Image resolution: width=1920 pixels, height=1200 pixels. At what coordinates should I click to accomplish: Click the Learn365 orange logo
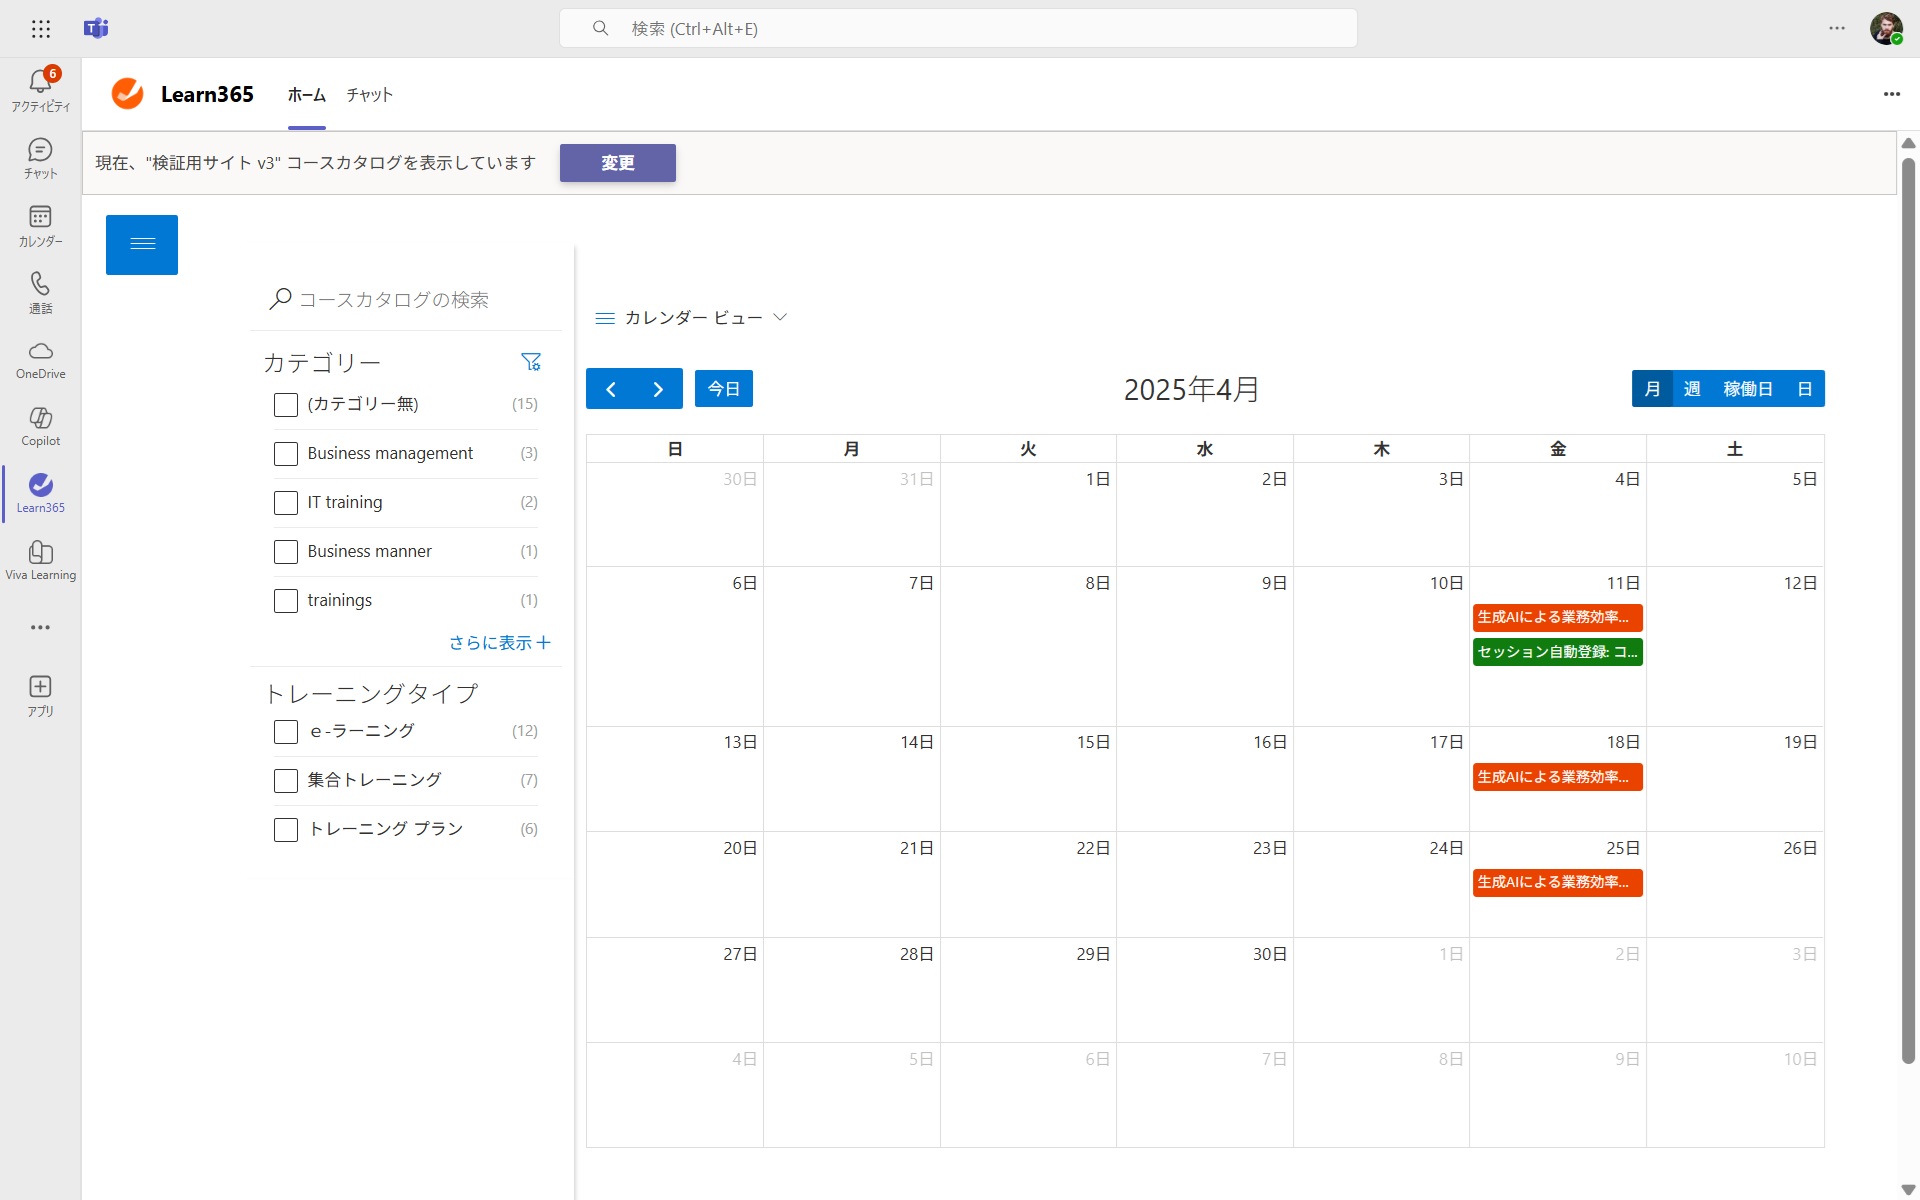click(127, 94)
